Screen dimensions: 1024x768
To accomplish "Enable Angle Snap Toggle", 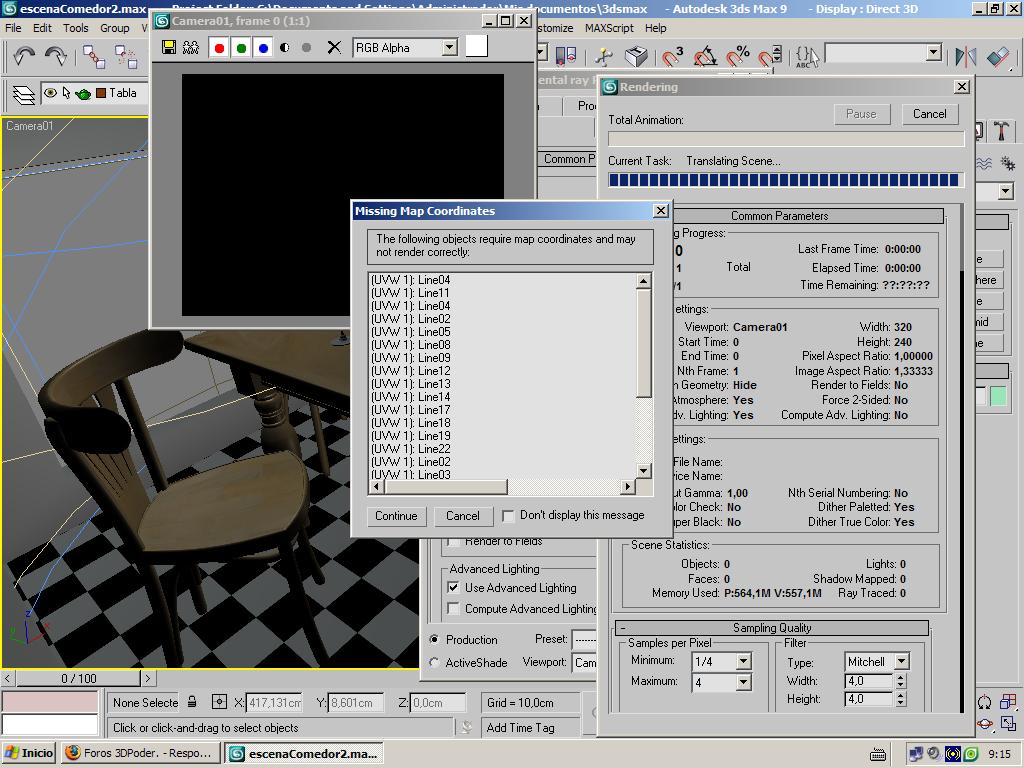I will 705,56.
